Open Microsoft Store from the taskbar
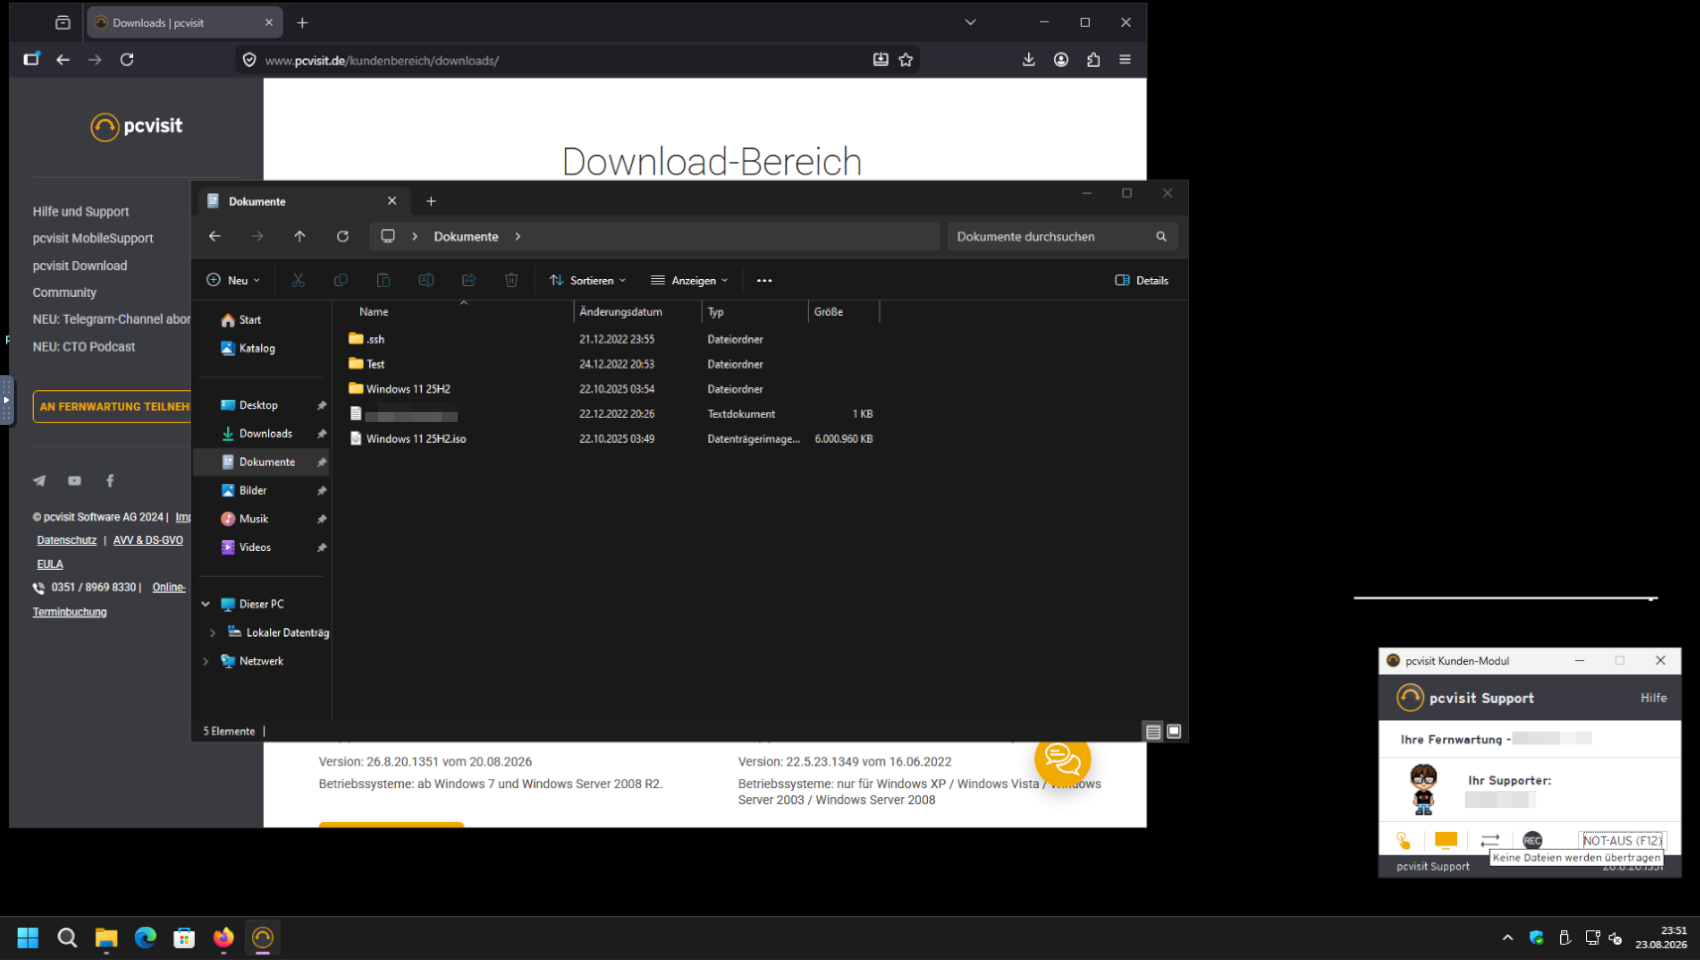 184,938
